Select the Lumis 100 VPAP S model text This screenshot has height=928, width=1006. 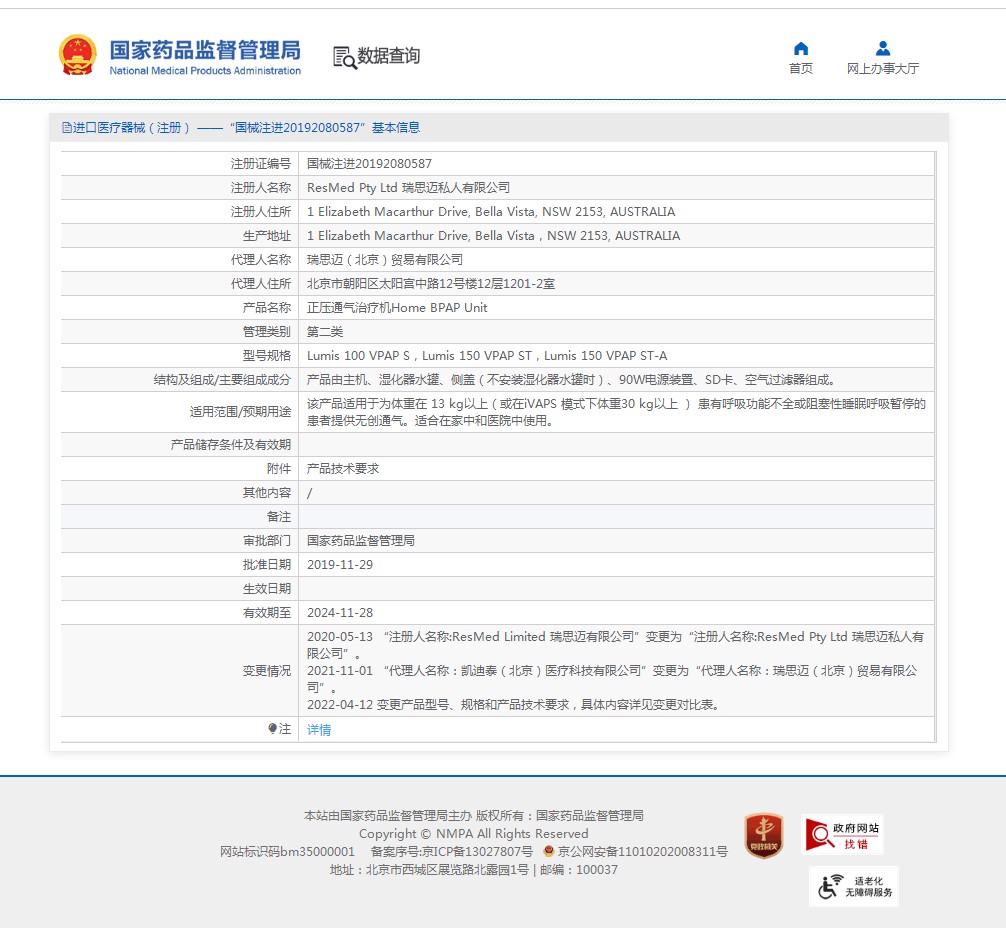coord(358,356)
